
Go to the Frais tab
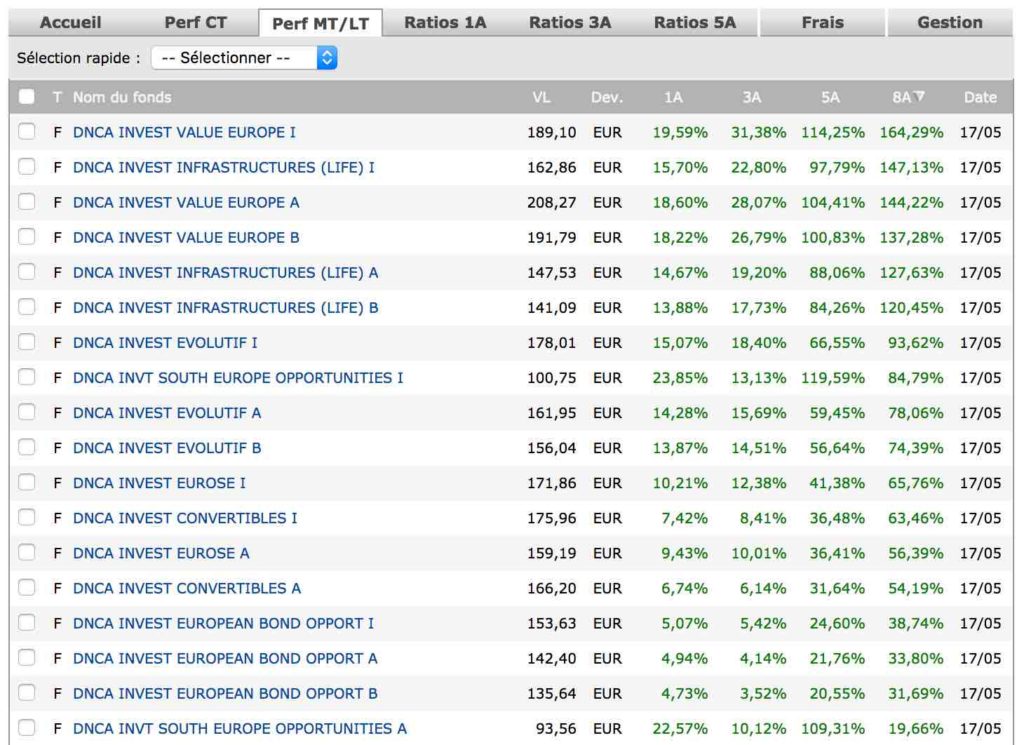click(x=822, y=23)
